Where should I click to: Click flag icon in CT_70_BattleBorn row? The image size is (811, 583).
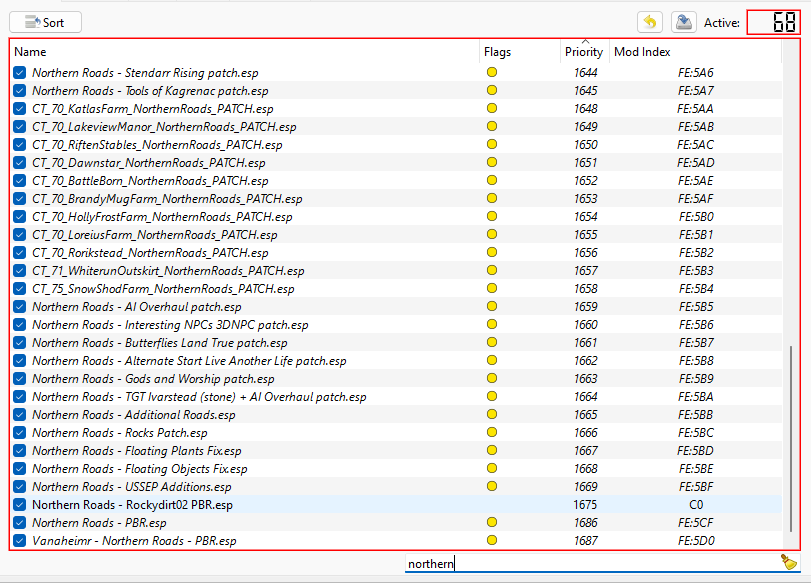[492, 180]
